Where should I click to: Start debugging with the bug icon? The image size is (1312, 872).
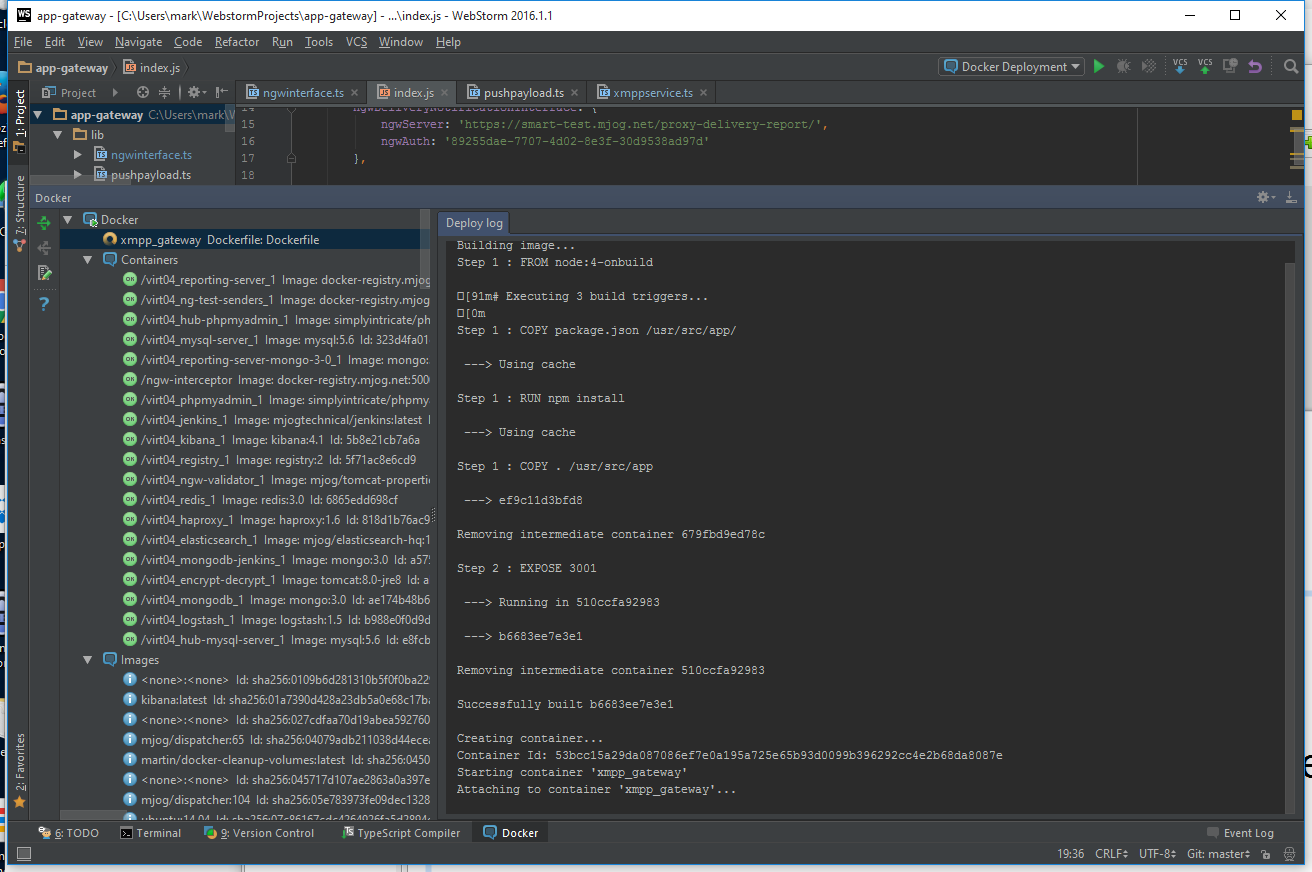[1124, 67]
